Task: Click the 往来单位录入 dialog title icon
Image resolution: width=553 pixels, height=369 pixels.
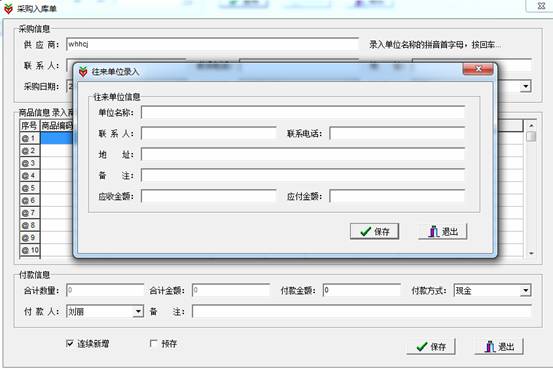Action: coord(83,72)
